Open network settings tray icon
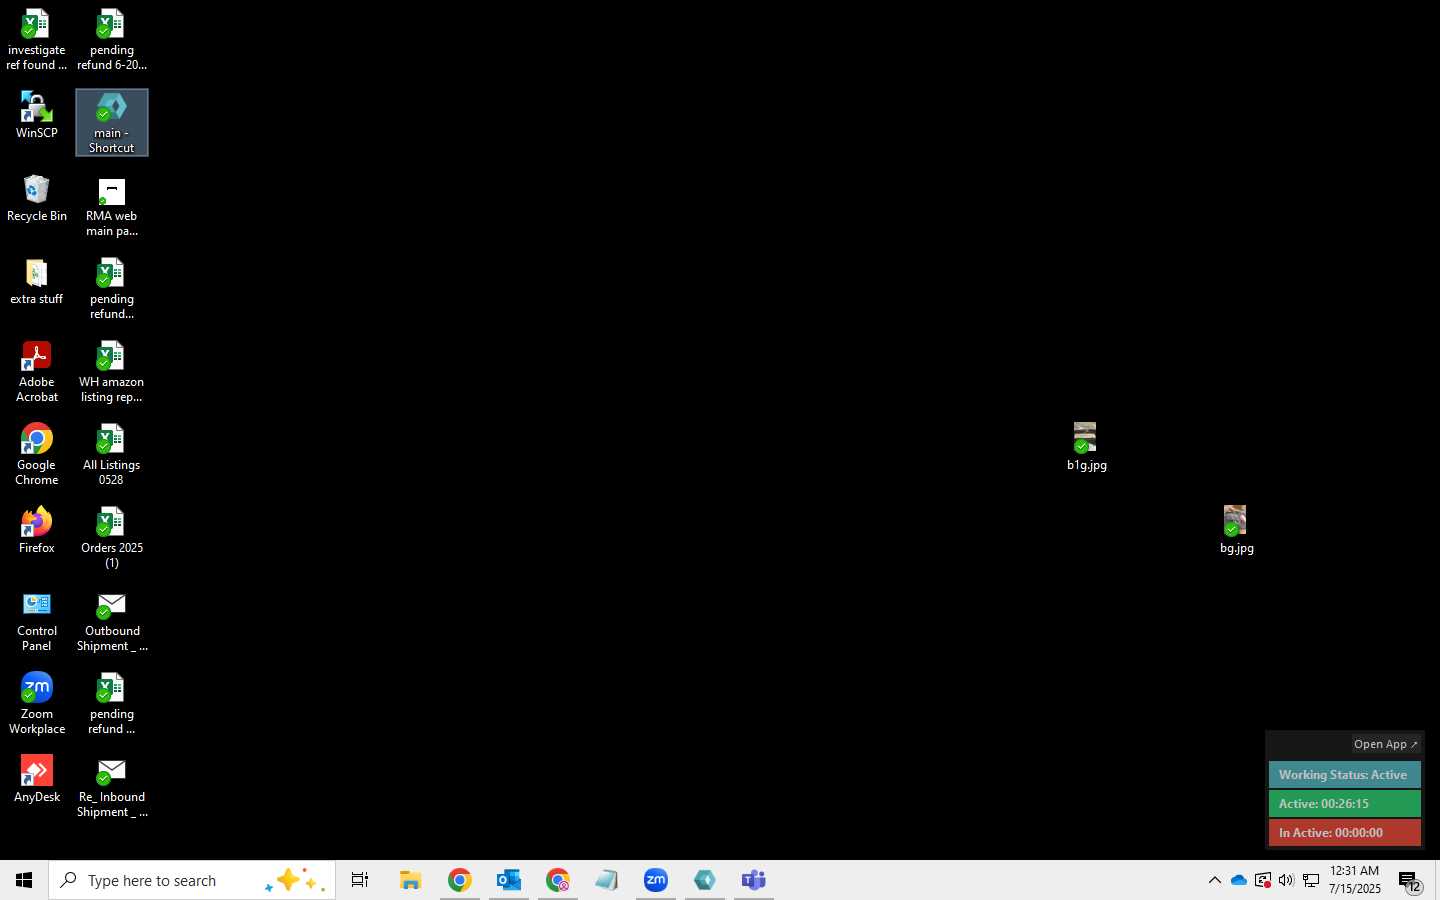 pyautogui.click(x=1311, y=881)
